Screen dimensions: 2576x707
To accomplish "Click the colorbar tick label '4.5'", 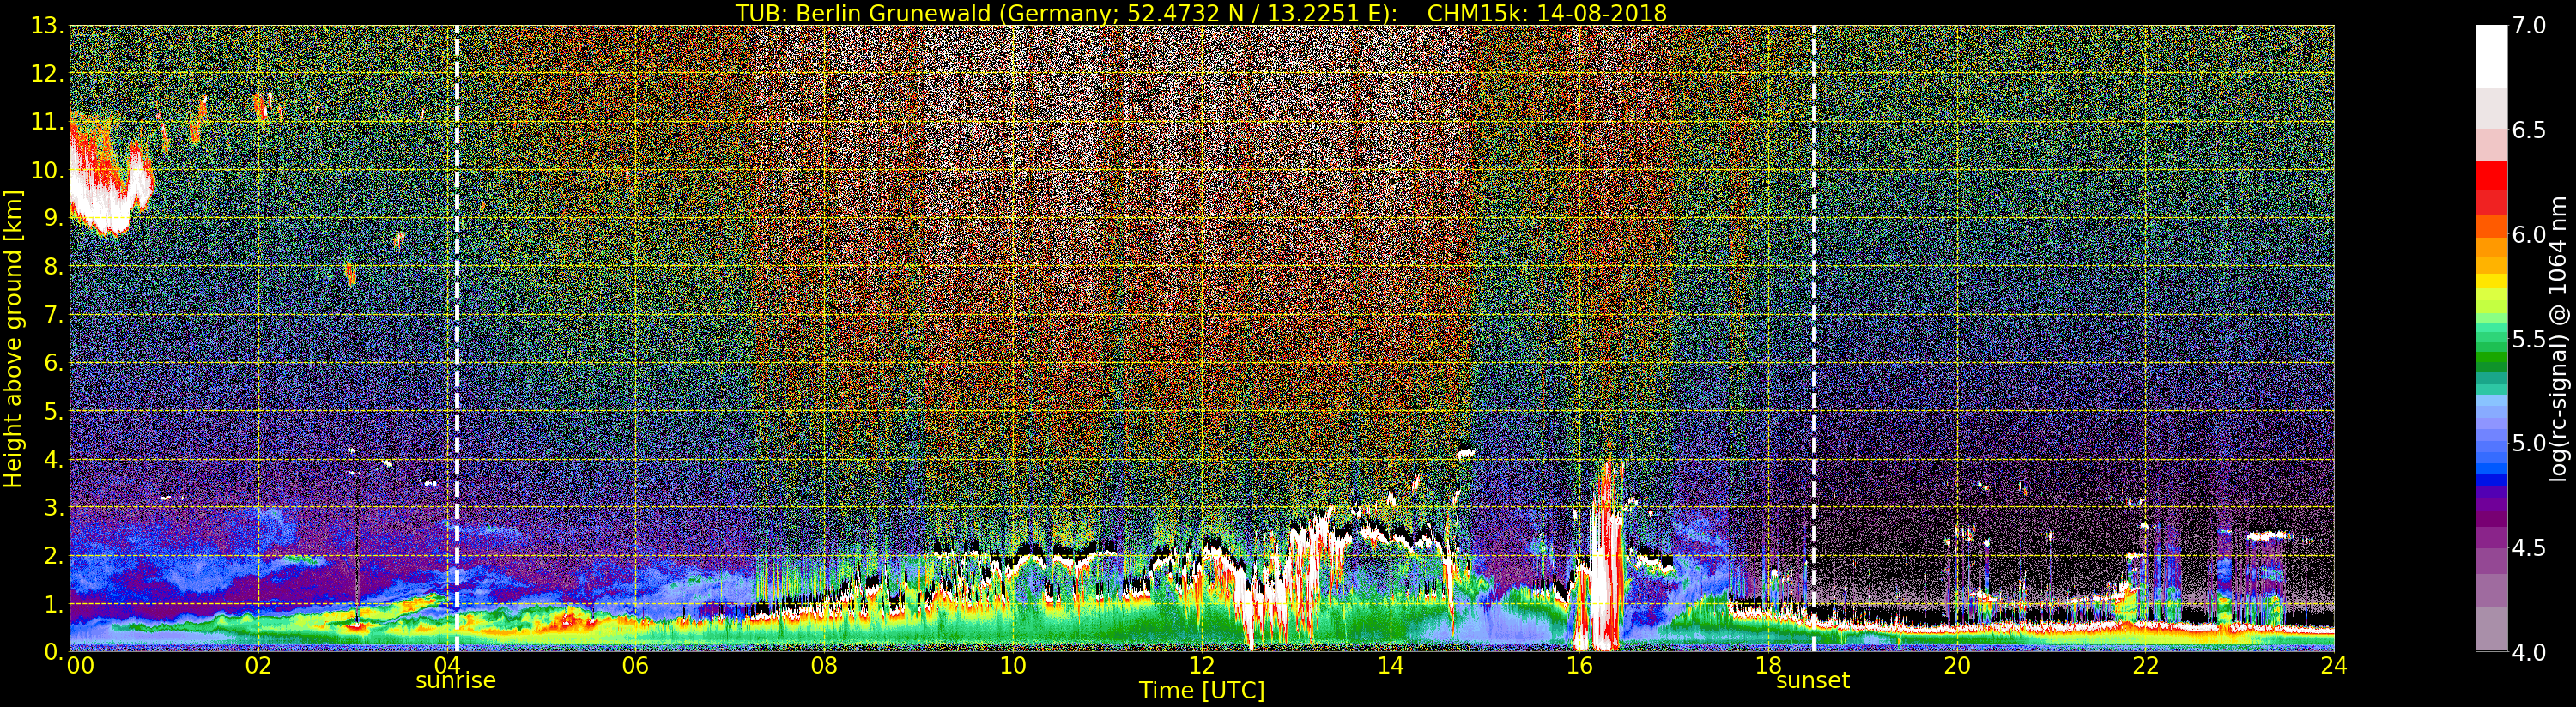I will 2529,548.
